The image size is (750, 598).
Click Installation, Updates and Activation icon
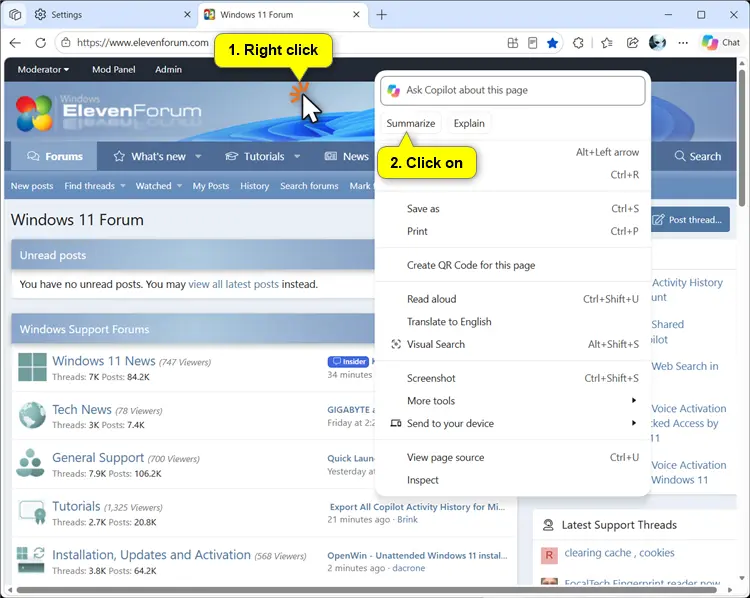pos(31,560)
